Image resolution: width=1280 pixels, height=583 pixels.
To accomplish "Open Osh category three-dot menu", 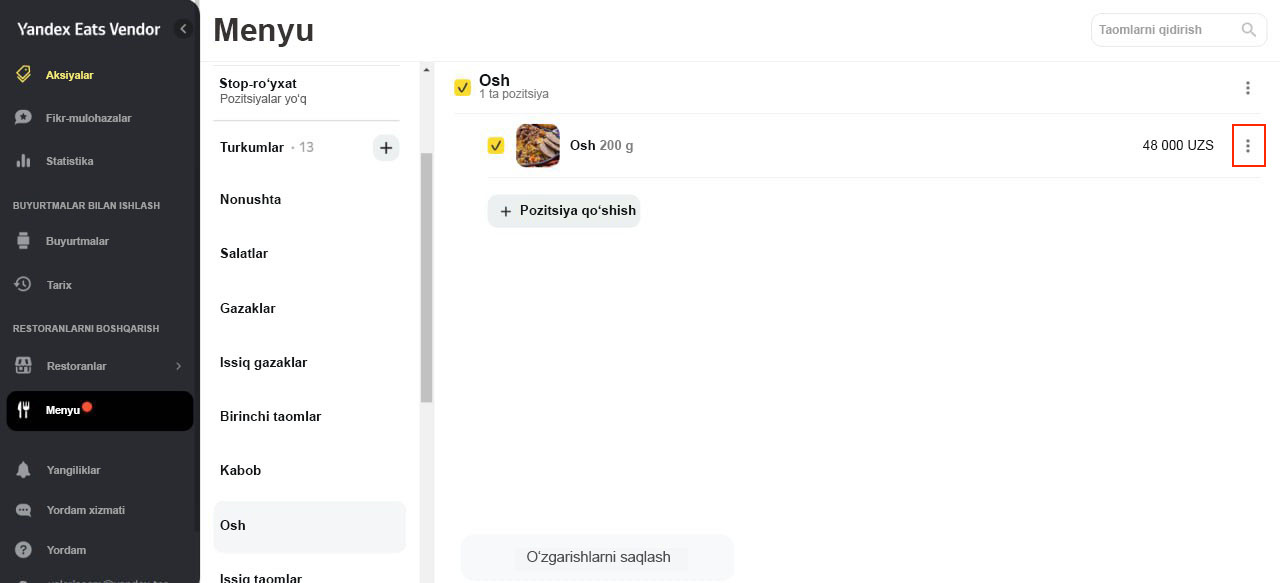I will coord(1248,88).
